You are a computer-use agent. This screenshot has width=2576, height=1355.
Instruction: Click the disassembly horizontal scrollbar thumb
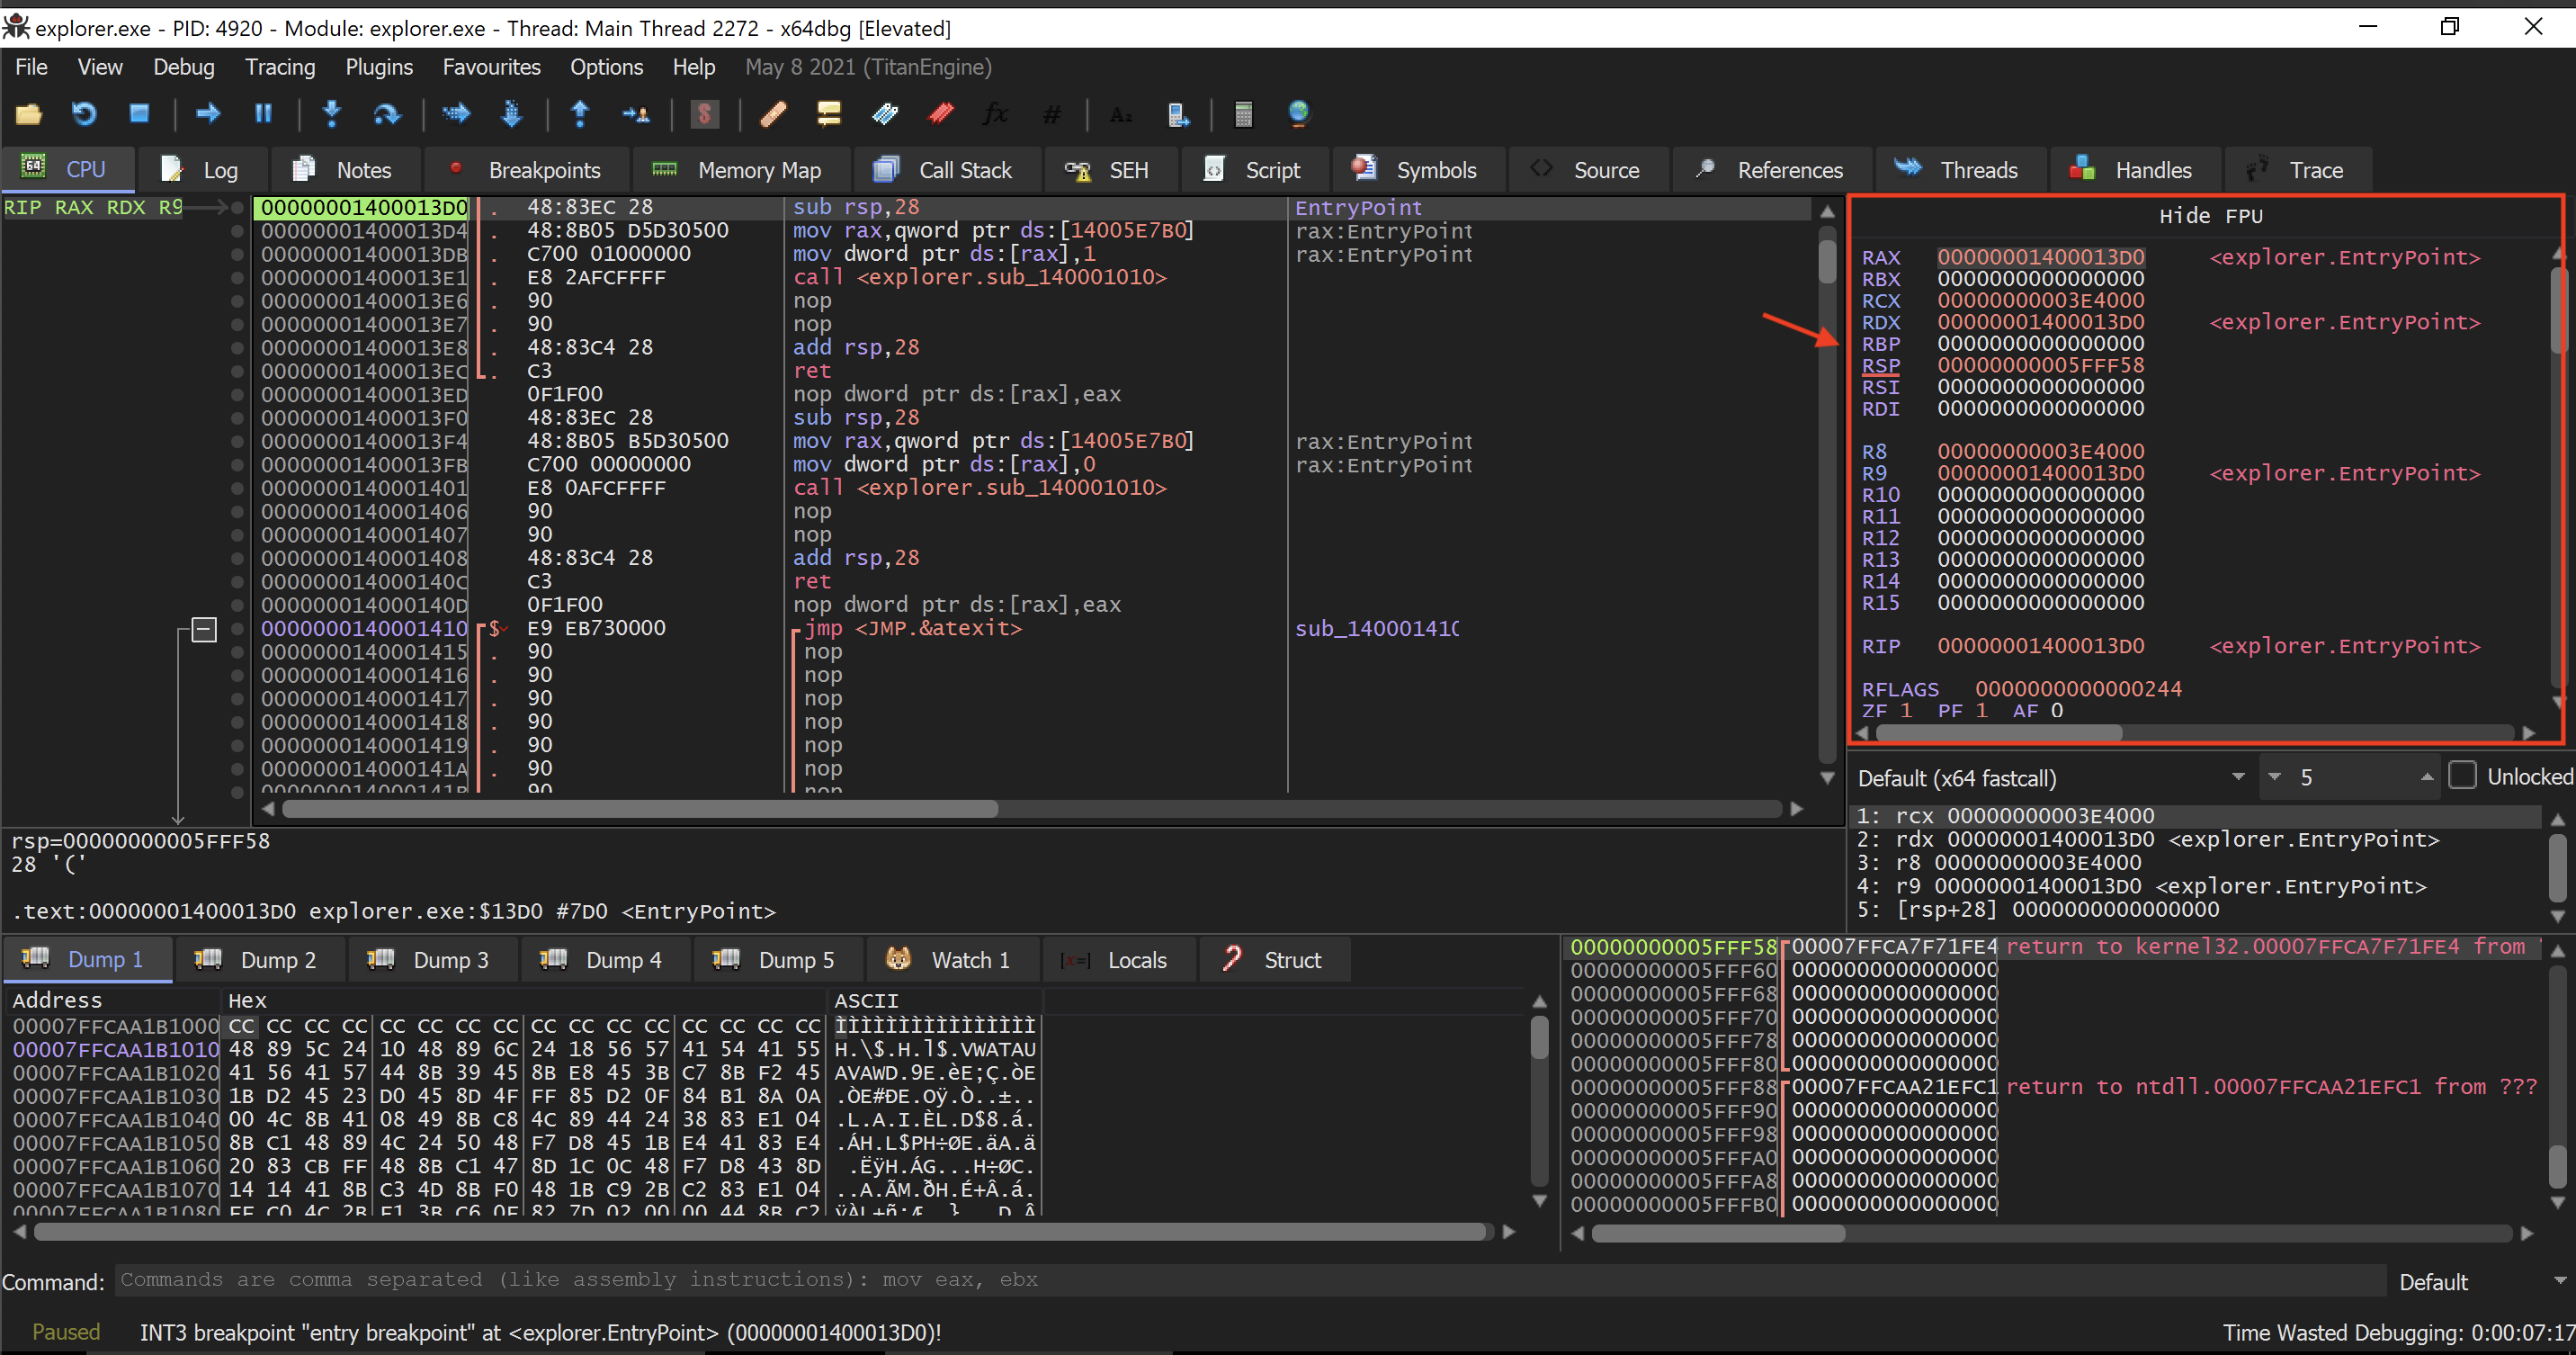640,808
